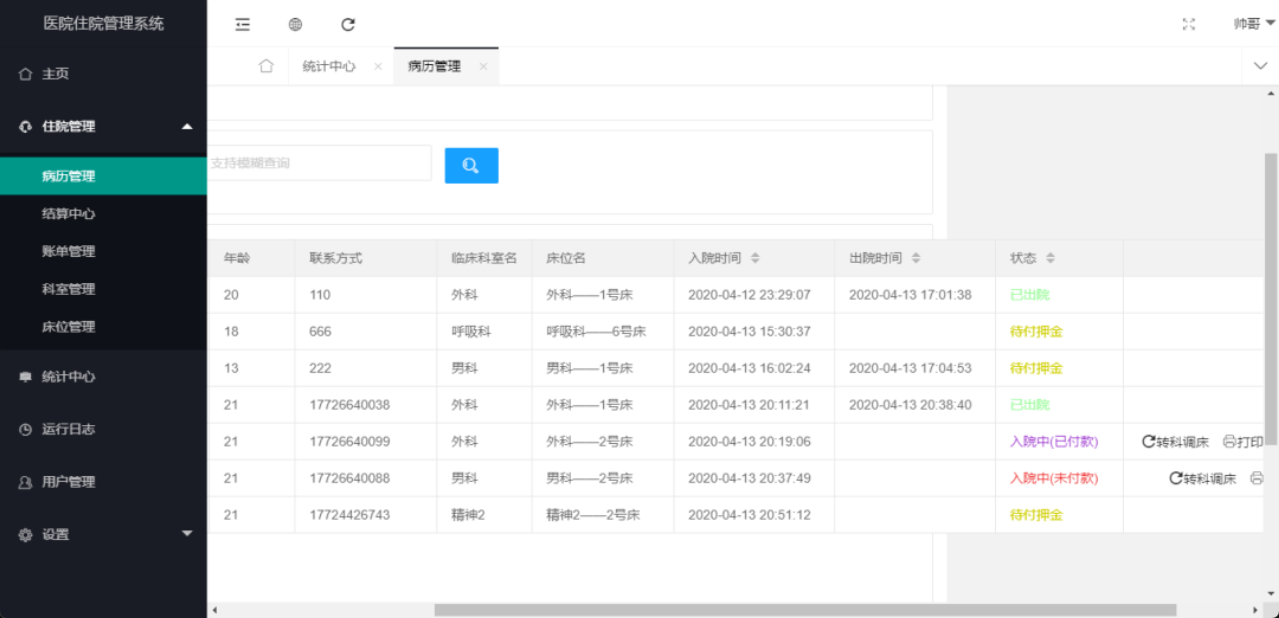Sort by 出院时间 column arrows

click(x=916, y=258)
